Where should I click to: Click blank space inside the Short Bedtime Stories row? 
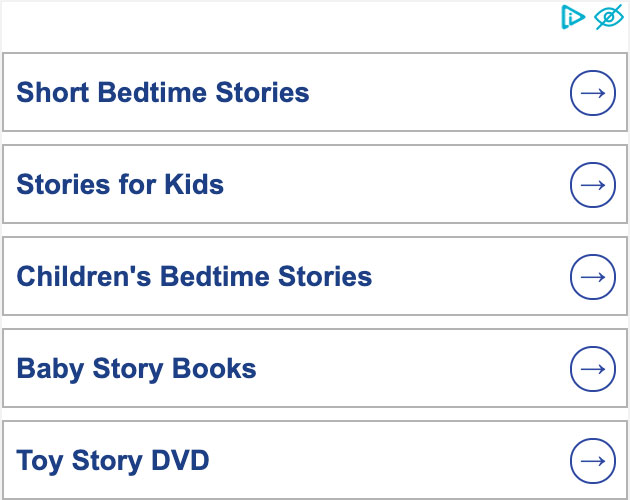[x=438, y=92]
